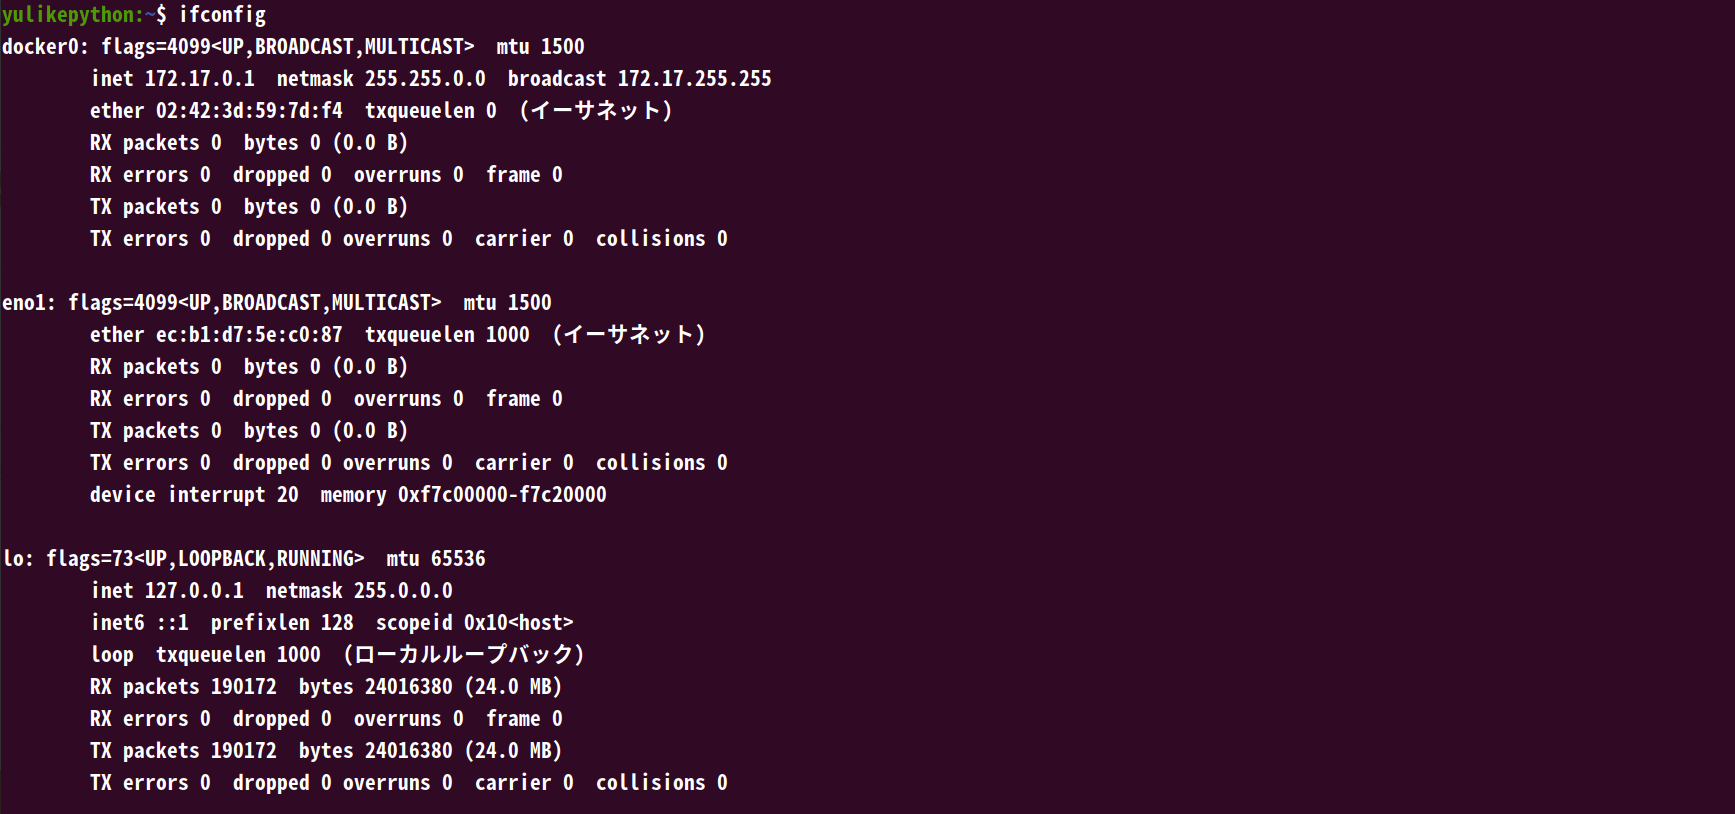The width and height of the screenshot is (1735, 814).
Task: Click the device interrupt 20 text
Action: pos(194,495)
